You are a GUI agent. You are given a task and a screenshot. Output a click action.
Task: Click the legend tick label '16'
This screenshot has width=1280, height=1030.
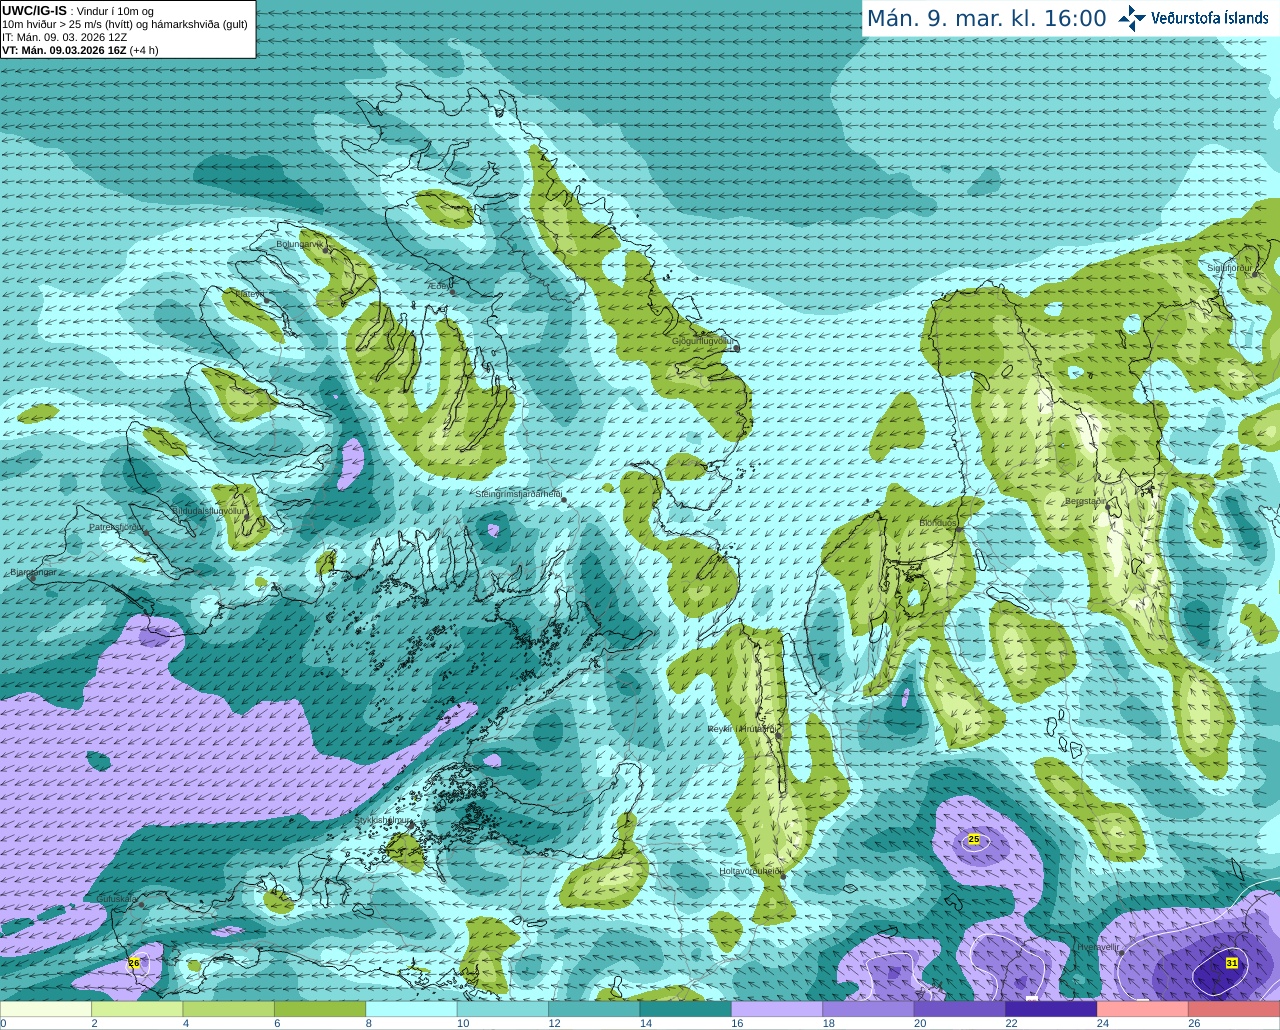pyautogui.click(x=737, y=1024)
